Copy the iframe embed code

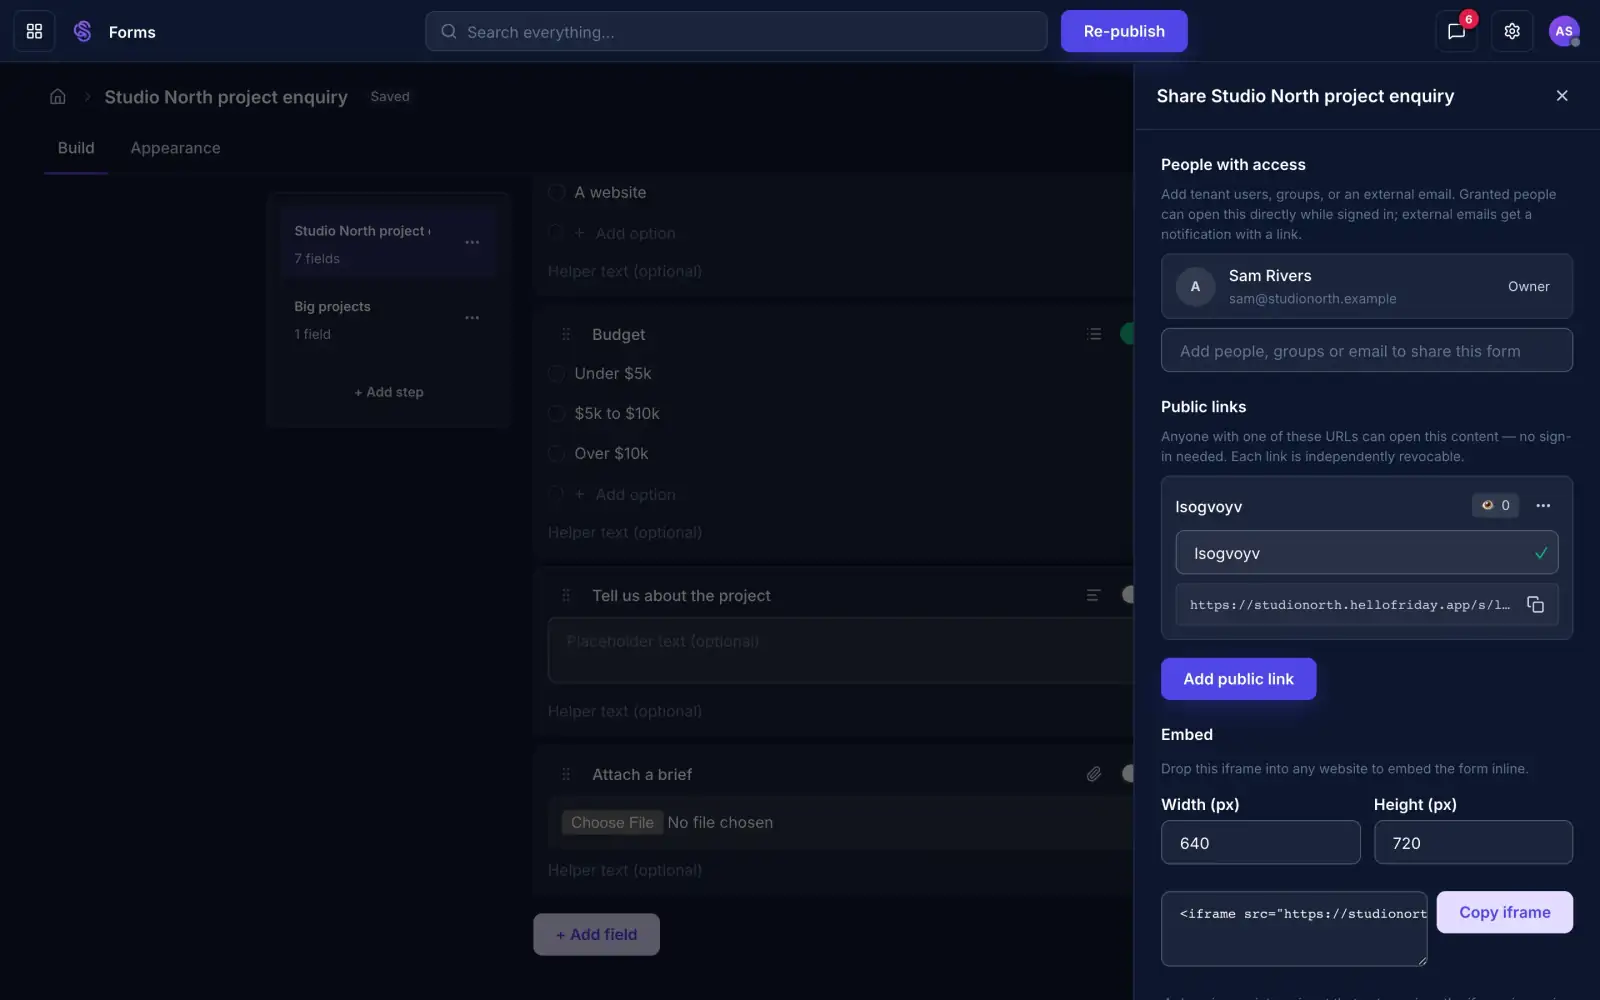click(x=1504, y=912)
